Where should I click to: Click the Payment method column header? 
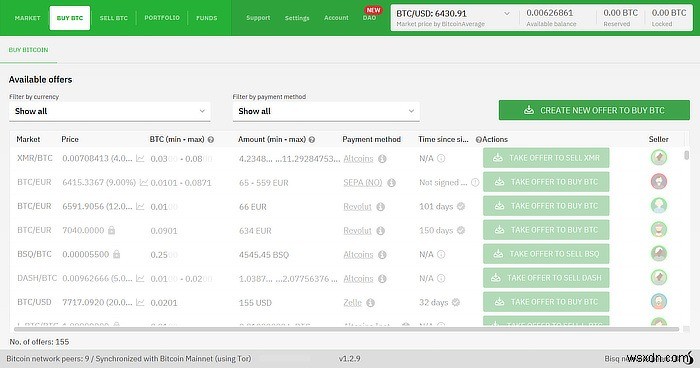371,139
